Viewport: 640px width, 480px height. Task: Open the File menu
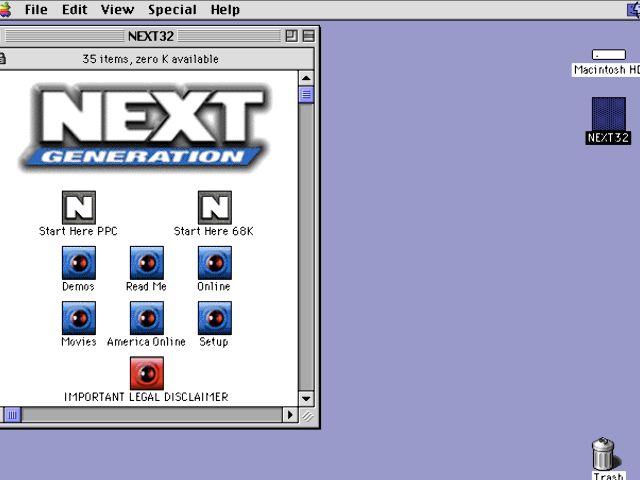click(36, 9)
